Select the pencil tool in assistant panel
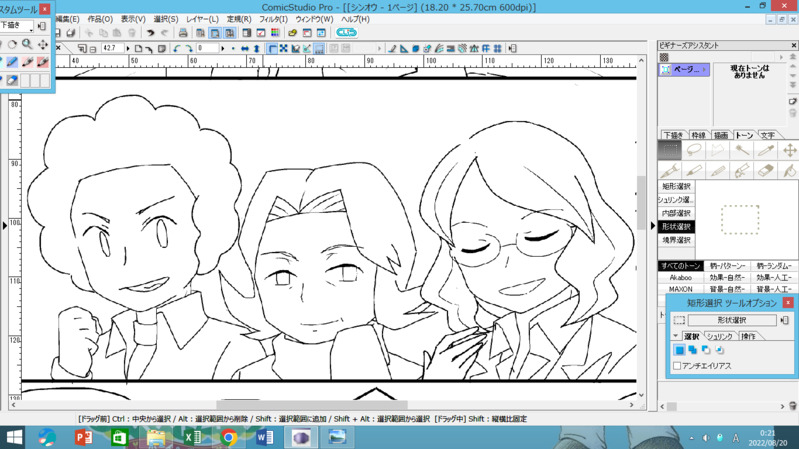The image size is (799, 449). [717, 170]
